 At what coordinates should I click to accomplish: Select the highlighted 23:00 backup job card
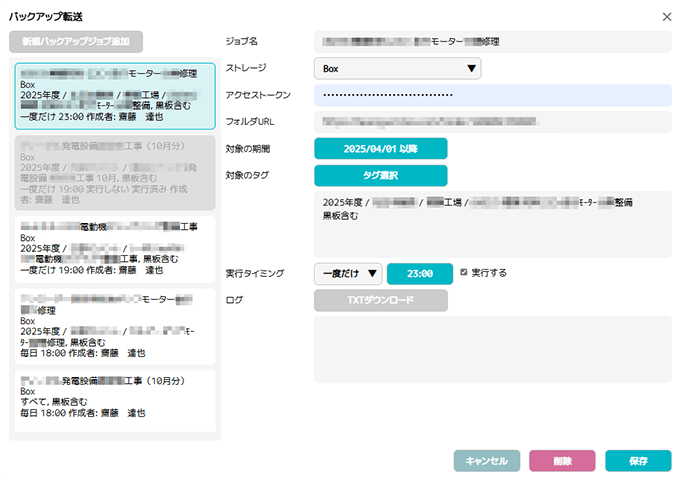pos(115,96)
